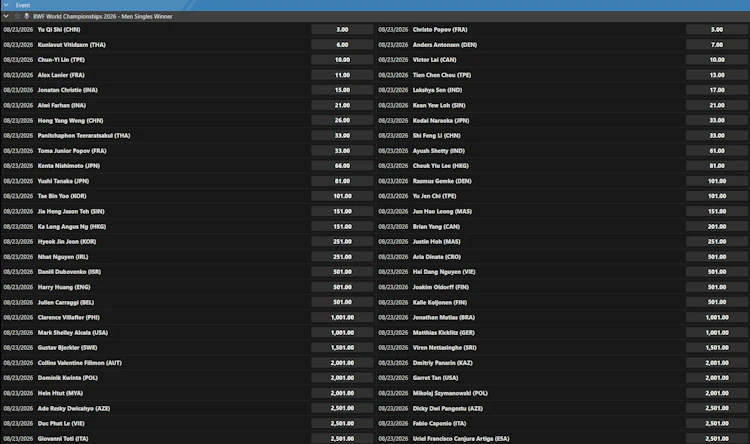
Task: Click the Dominik Kwinta (POL) name
Action: pos(67,378)
